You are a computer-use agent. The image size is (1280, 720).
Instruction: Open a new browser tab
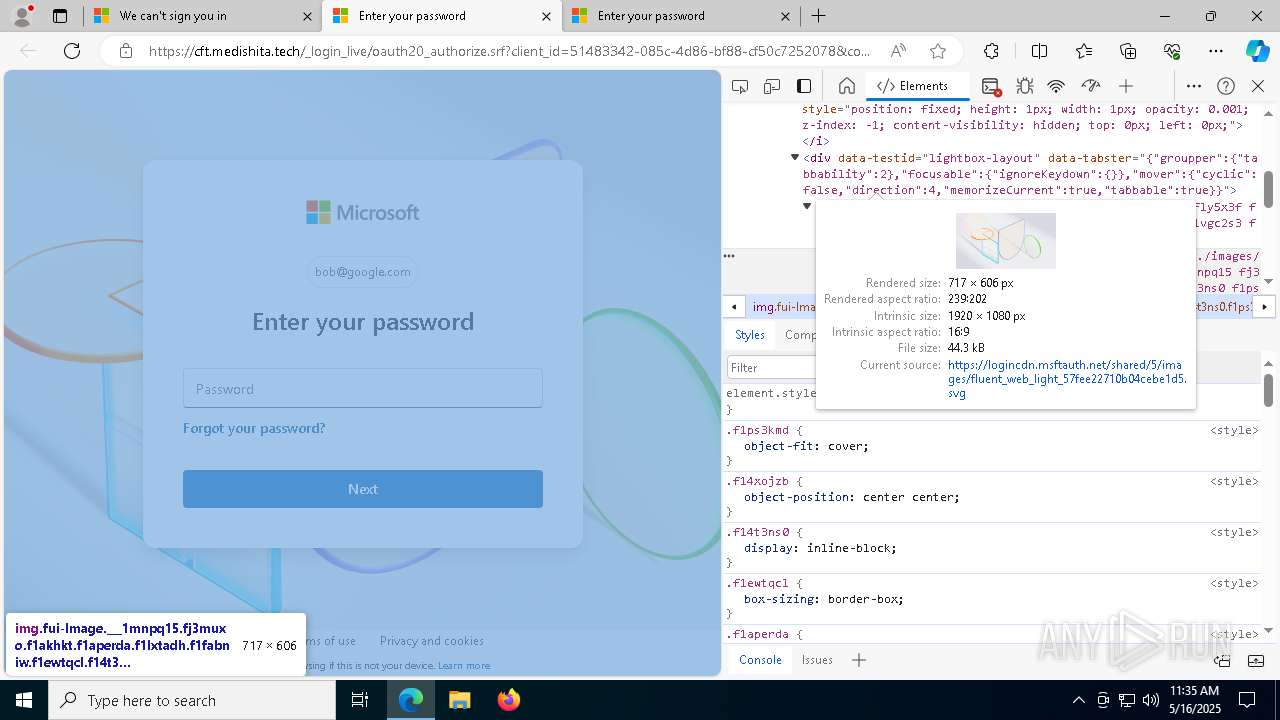tap(818, 16)
